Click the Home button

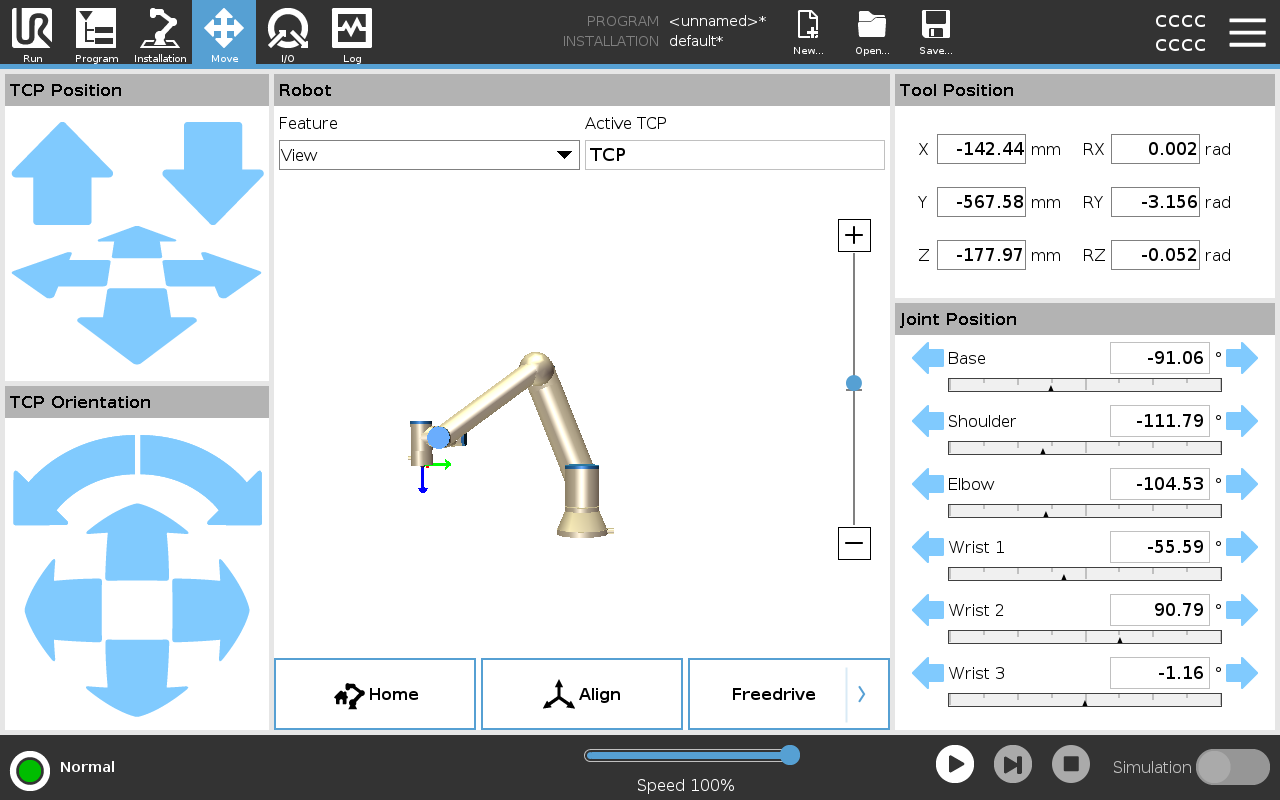coord(375,694)
